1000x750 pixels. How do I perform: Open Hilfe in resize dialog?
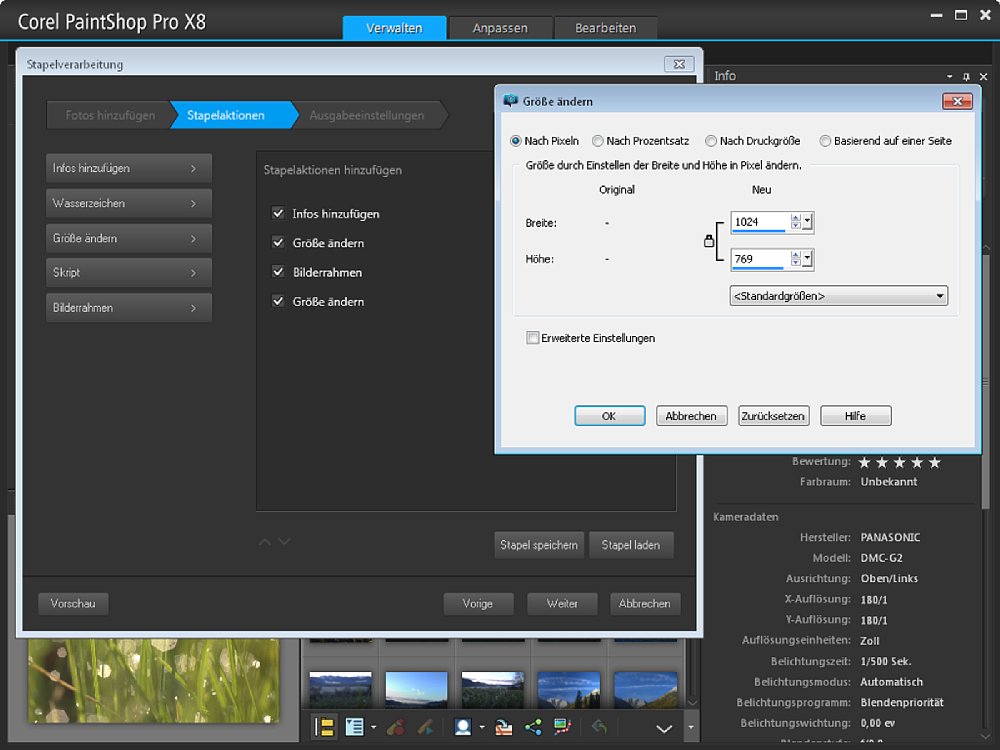856,416
